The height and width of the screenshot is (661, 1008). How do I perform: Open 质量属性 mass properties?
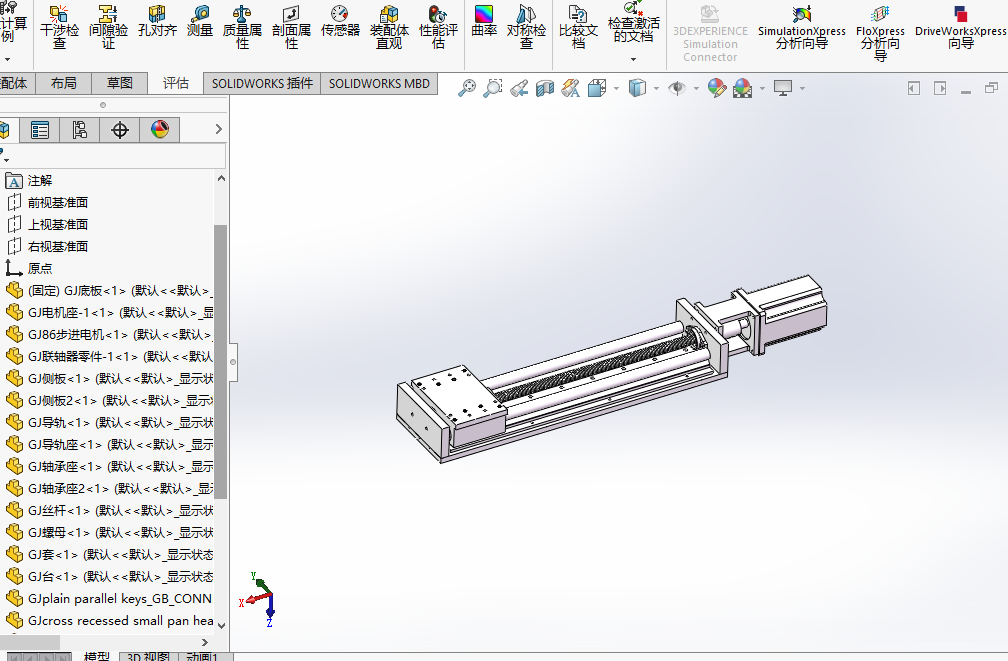(x=242, y=27)
